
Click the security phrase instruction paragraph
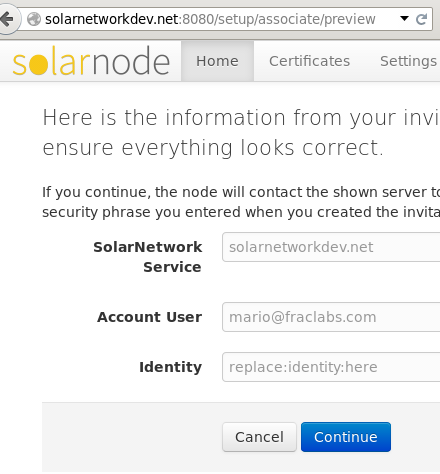click(241, 202)
